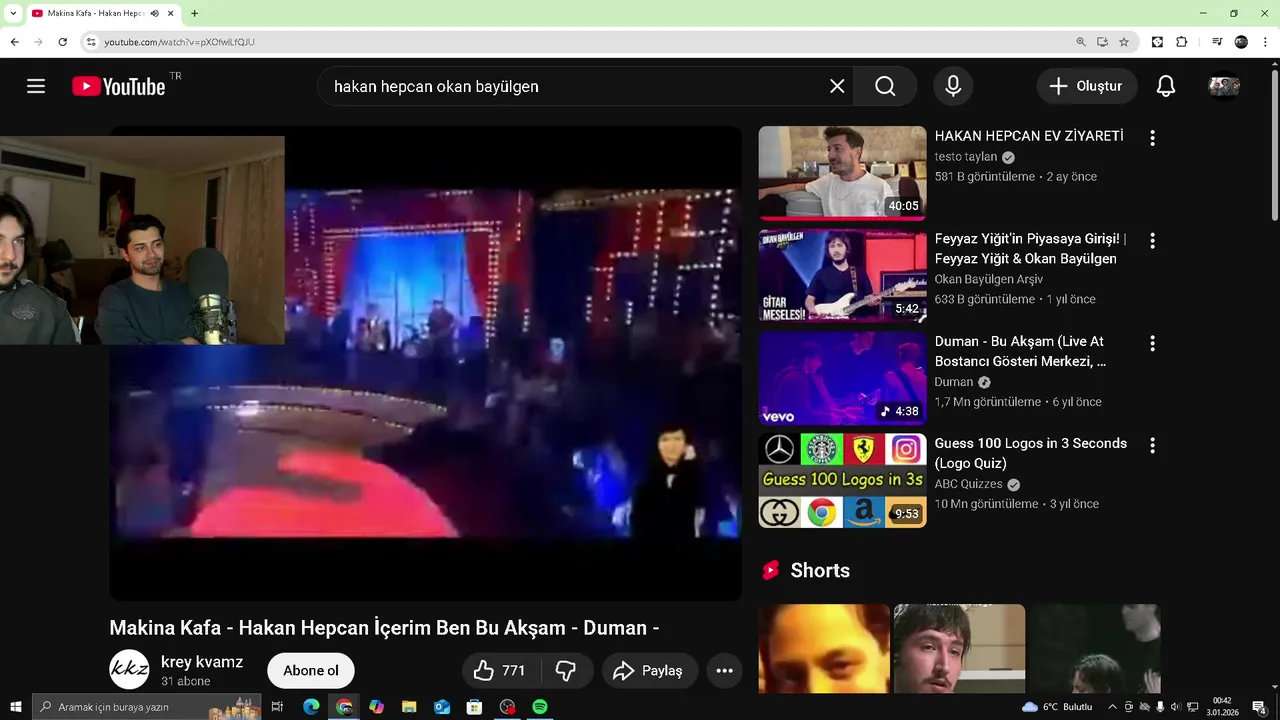The height and width of the screenshot is (720, 1280).
Task: Share the video with Paylaş
Action: pyautogui.click(x=648, y=670)
